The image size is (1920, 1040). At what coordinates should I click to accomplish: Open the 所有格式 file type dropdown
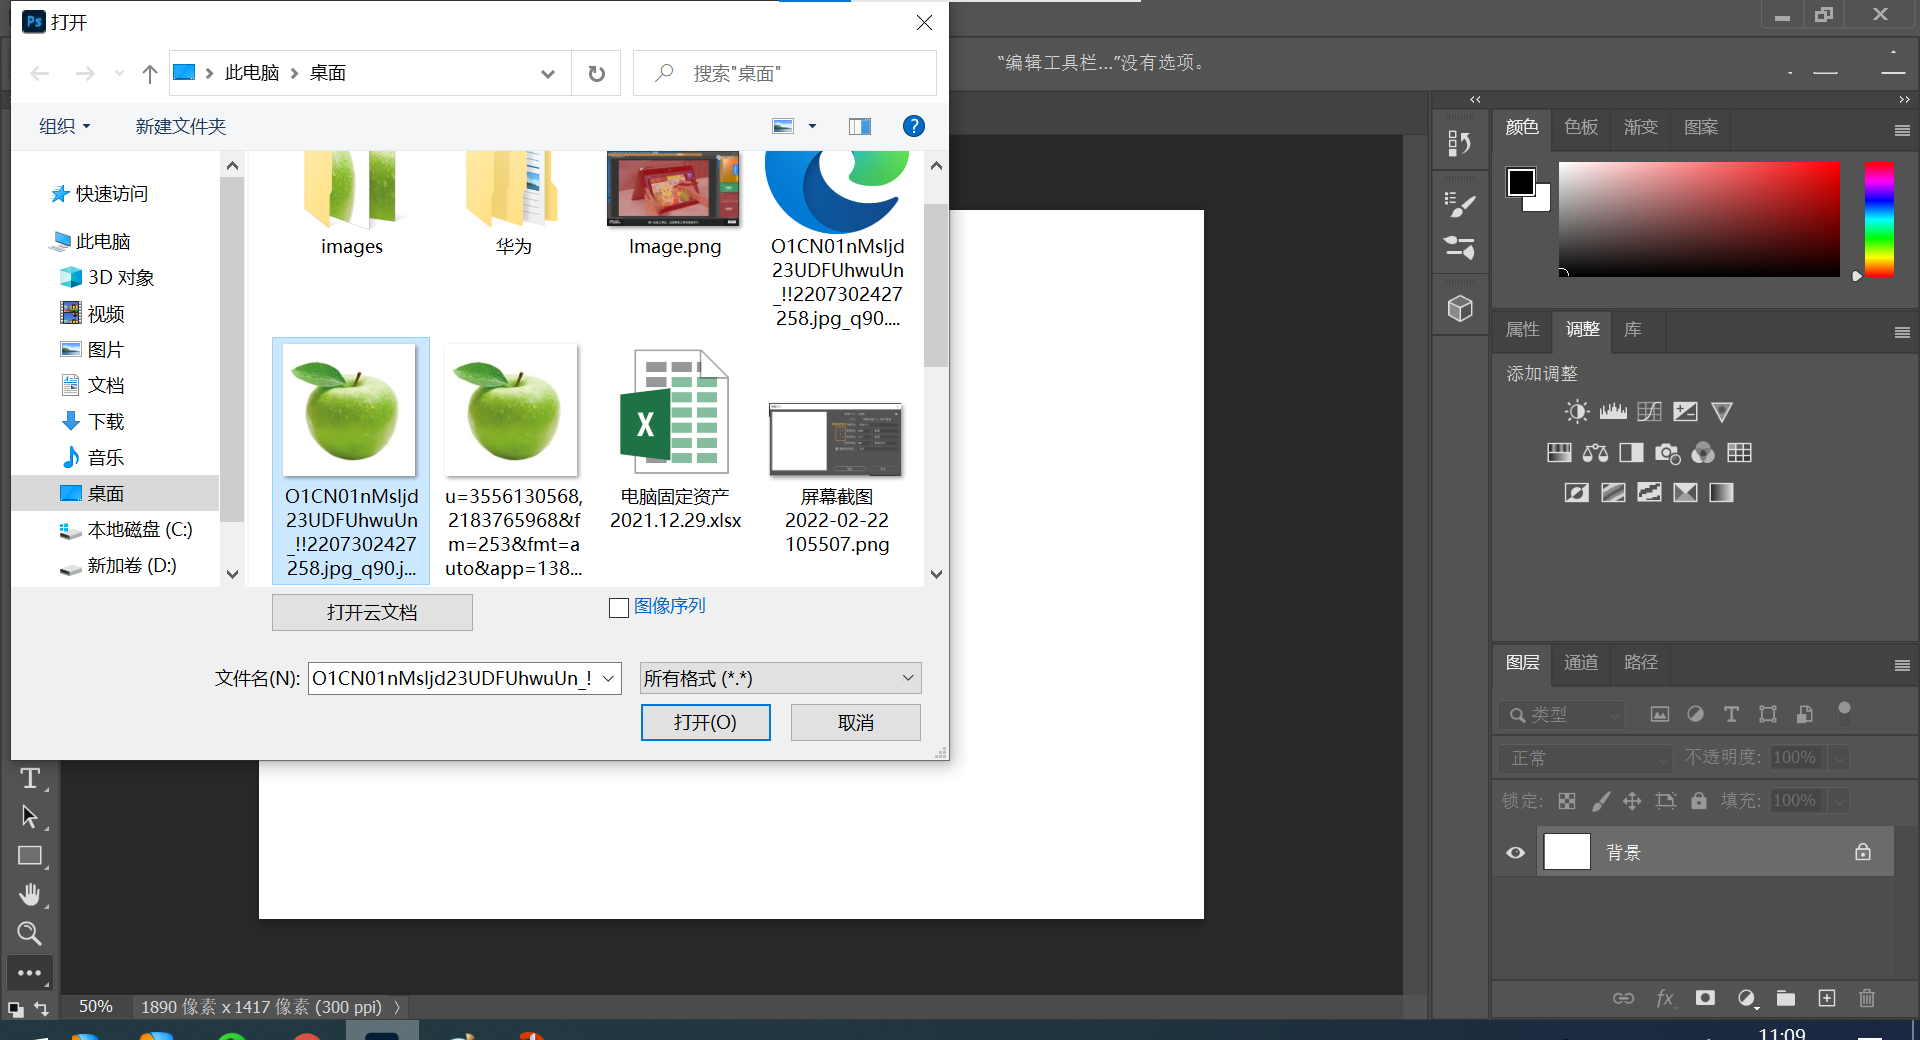point(780,678)
